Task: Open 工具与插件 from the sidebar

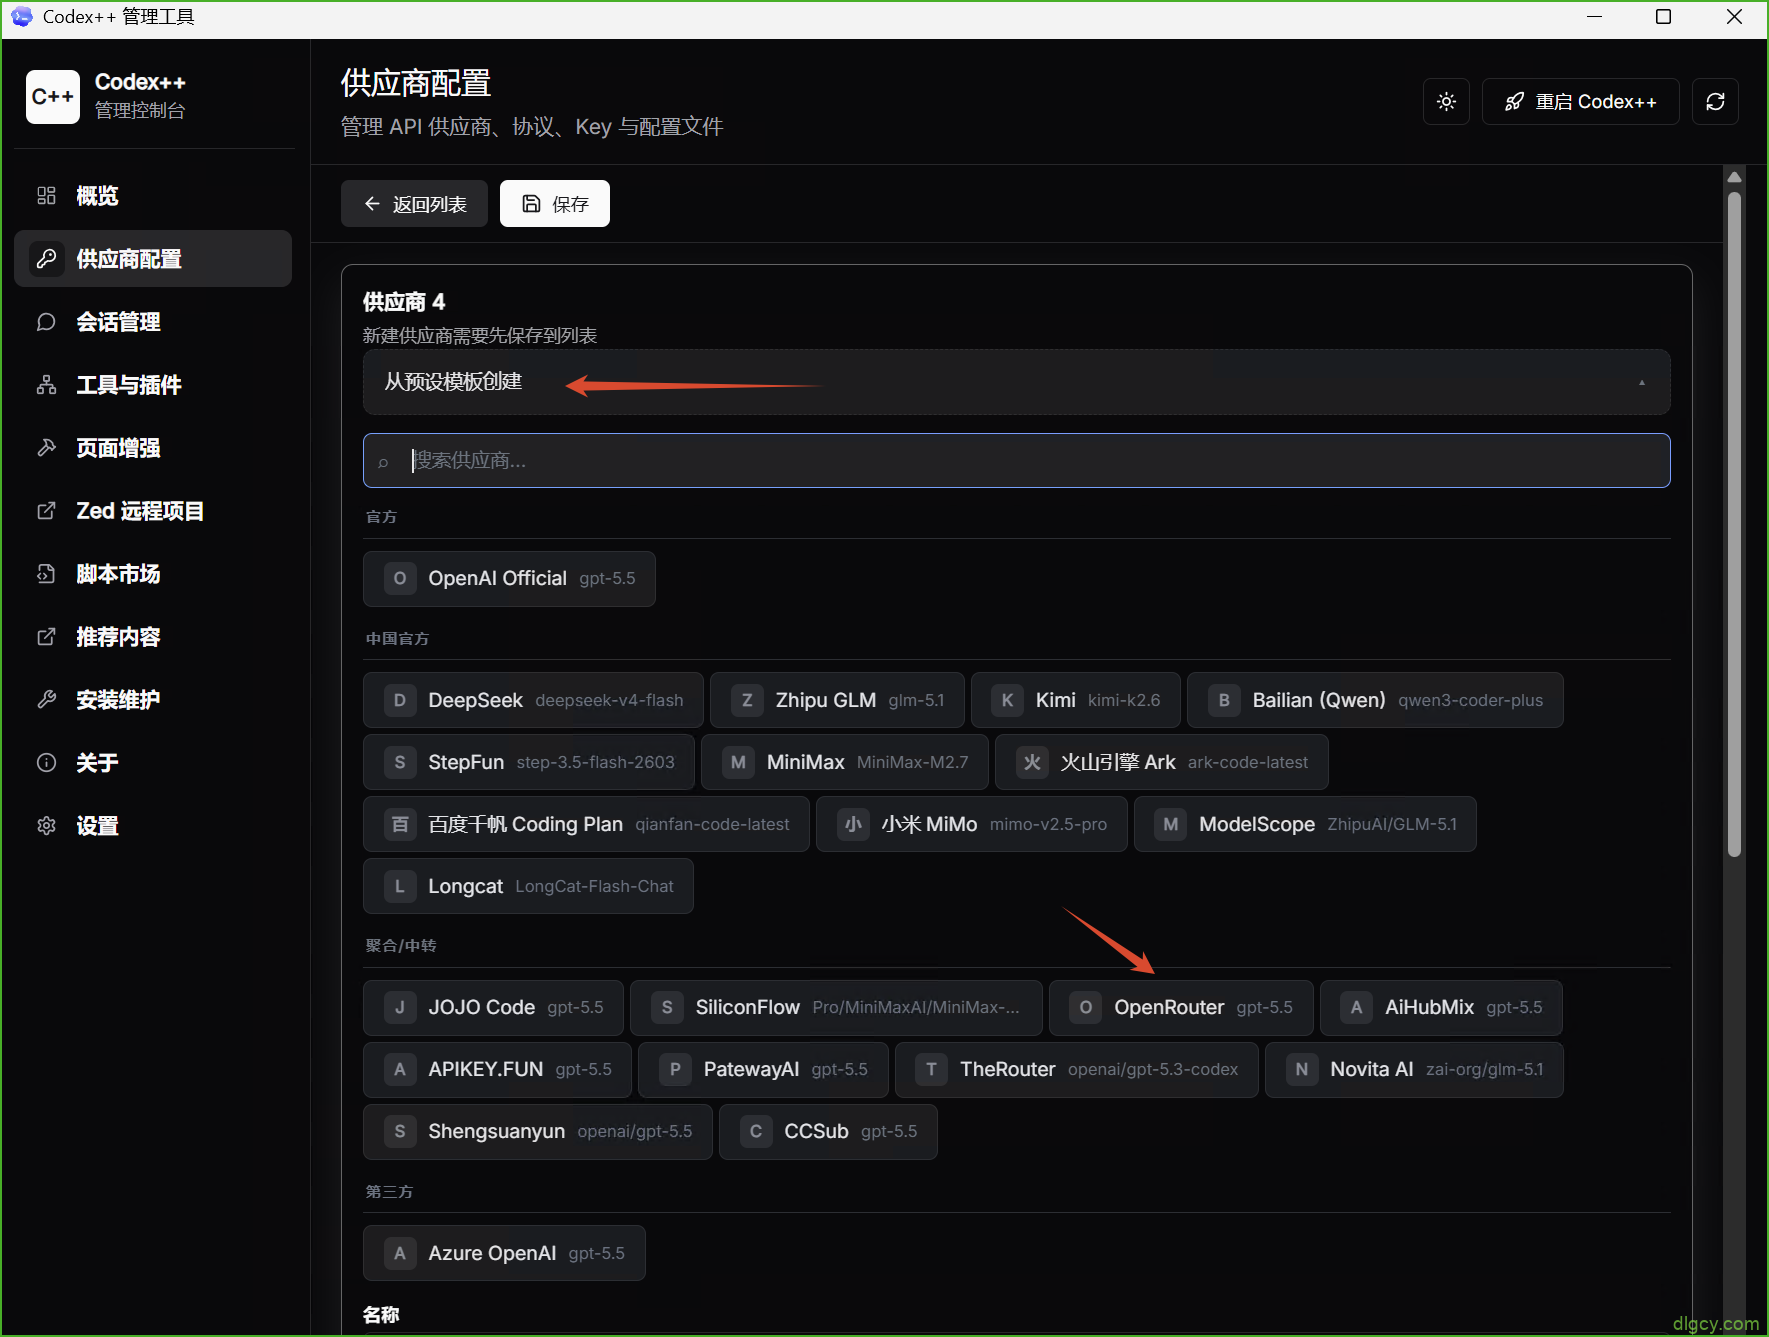Action: [x=153, y=385]
